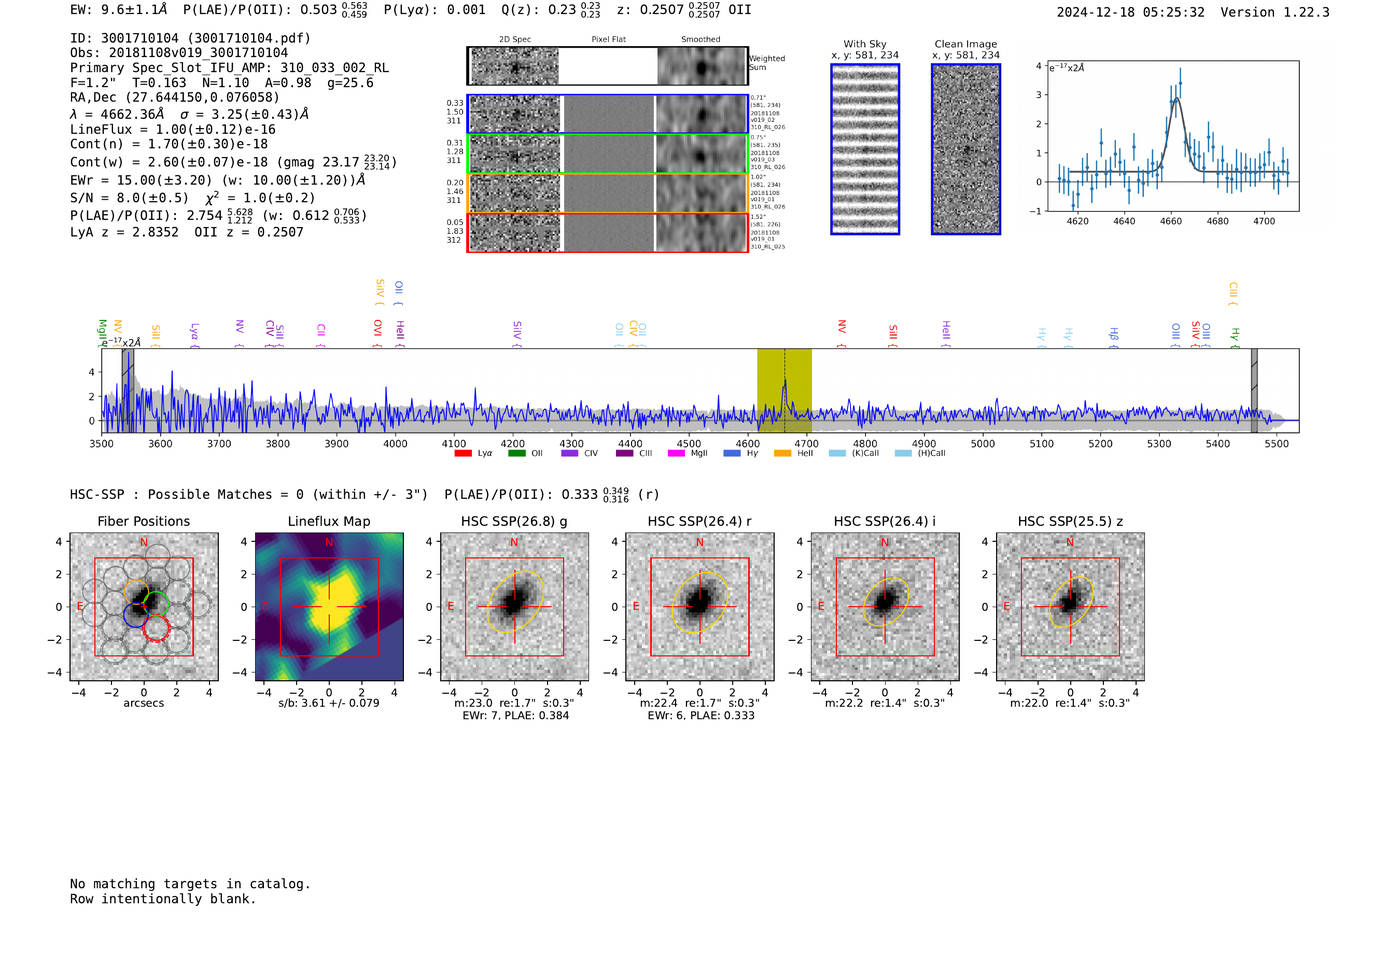The width and height of the screenshot is (1400, 953).
Task: Click the P(Lyα): 0.001 header value
Action: (435, 10)
